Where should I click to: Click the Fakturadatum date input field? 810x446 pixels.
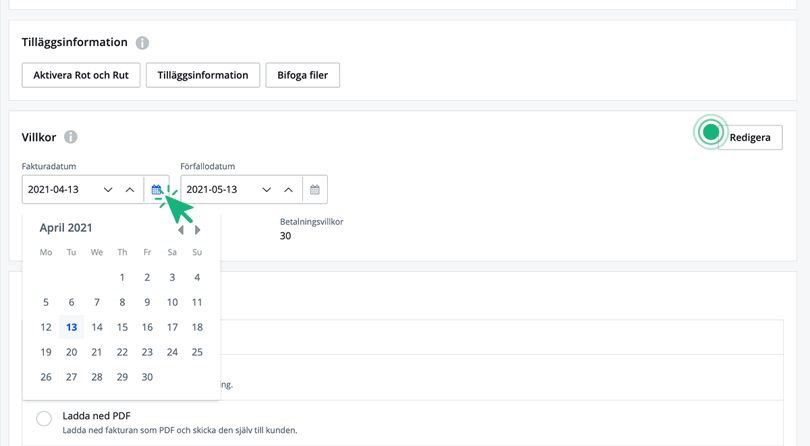pos(60,190)
